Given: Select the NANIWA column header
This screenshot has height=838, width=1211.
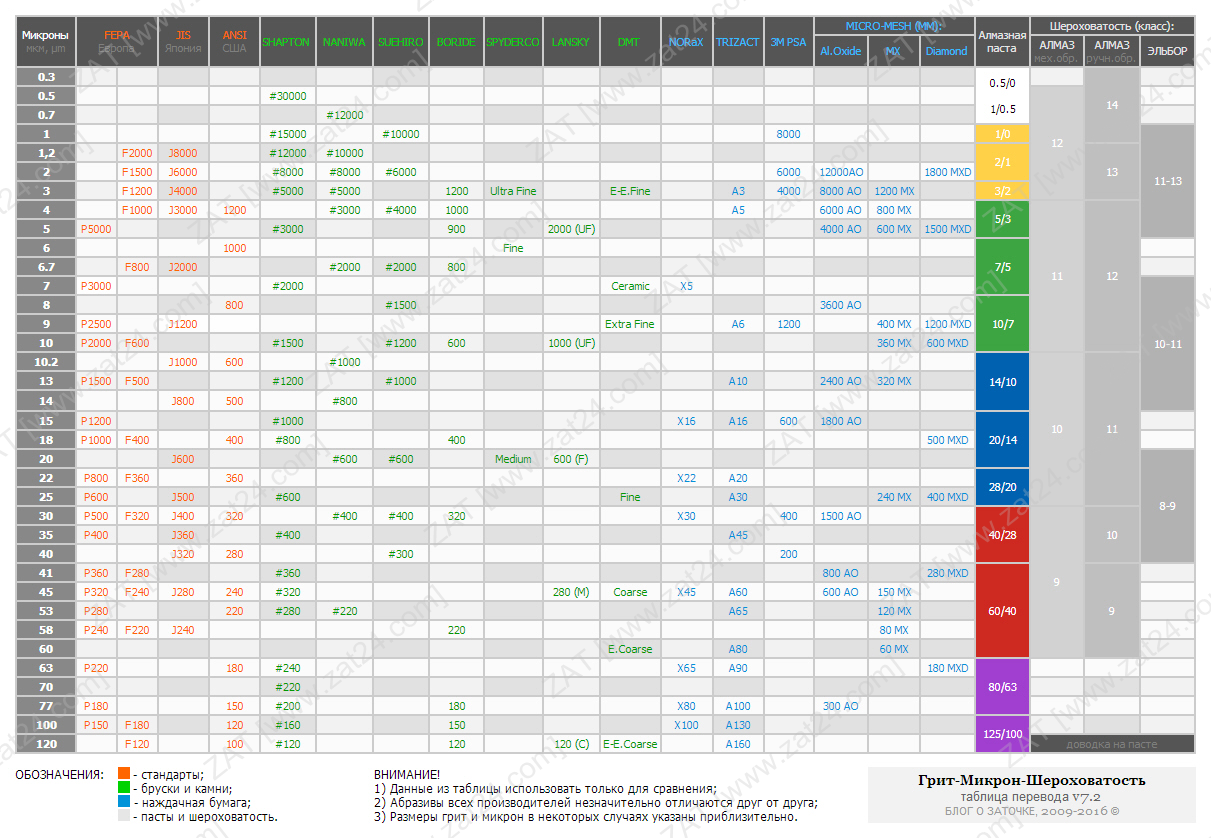Looking at the screenshot, I should tap(344, 42).
